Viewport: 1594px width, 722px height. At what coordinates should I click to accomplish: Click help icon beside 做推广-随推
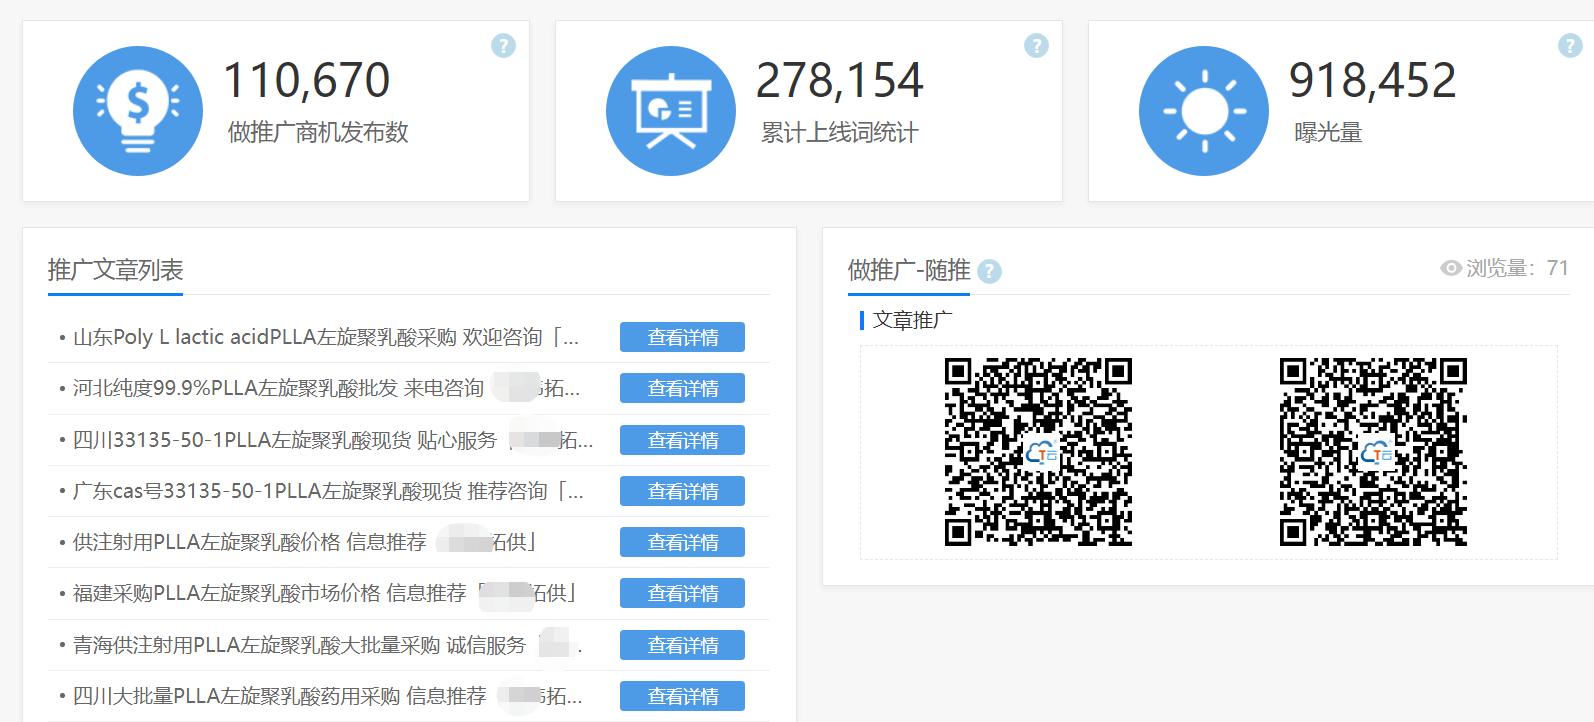pyautogui.click(x=989, y=271)
